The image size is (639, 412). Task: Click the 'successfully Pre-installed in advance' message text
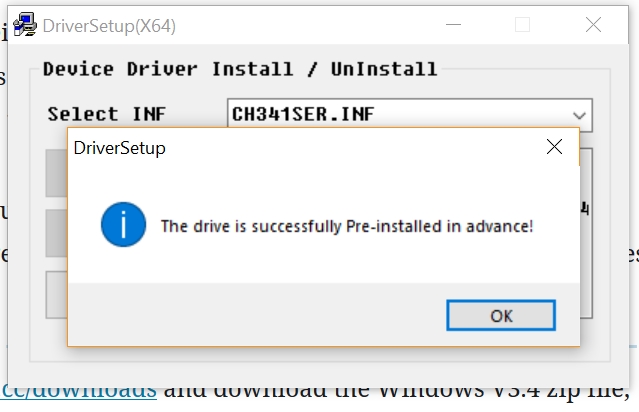point(347,226)
